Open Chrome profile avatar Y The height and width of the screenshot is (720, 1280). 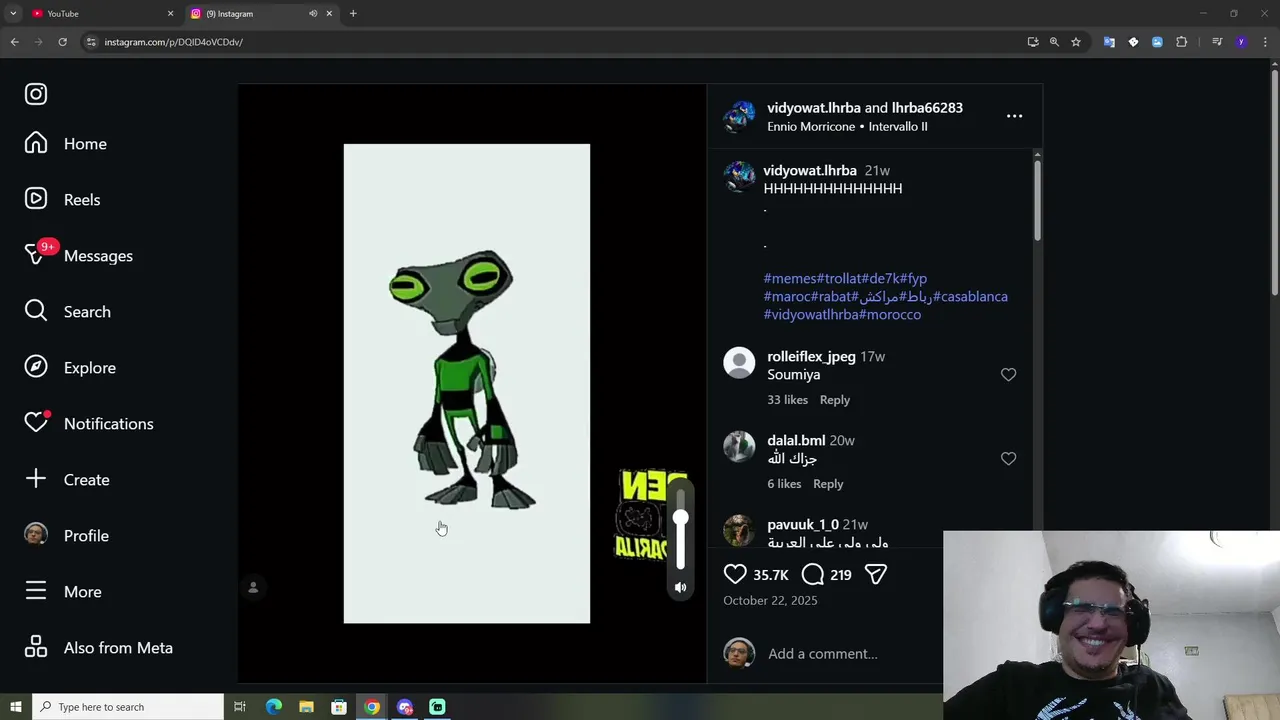point(1241,42)
